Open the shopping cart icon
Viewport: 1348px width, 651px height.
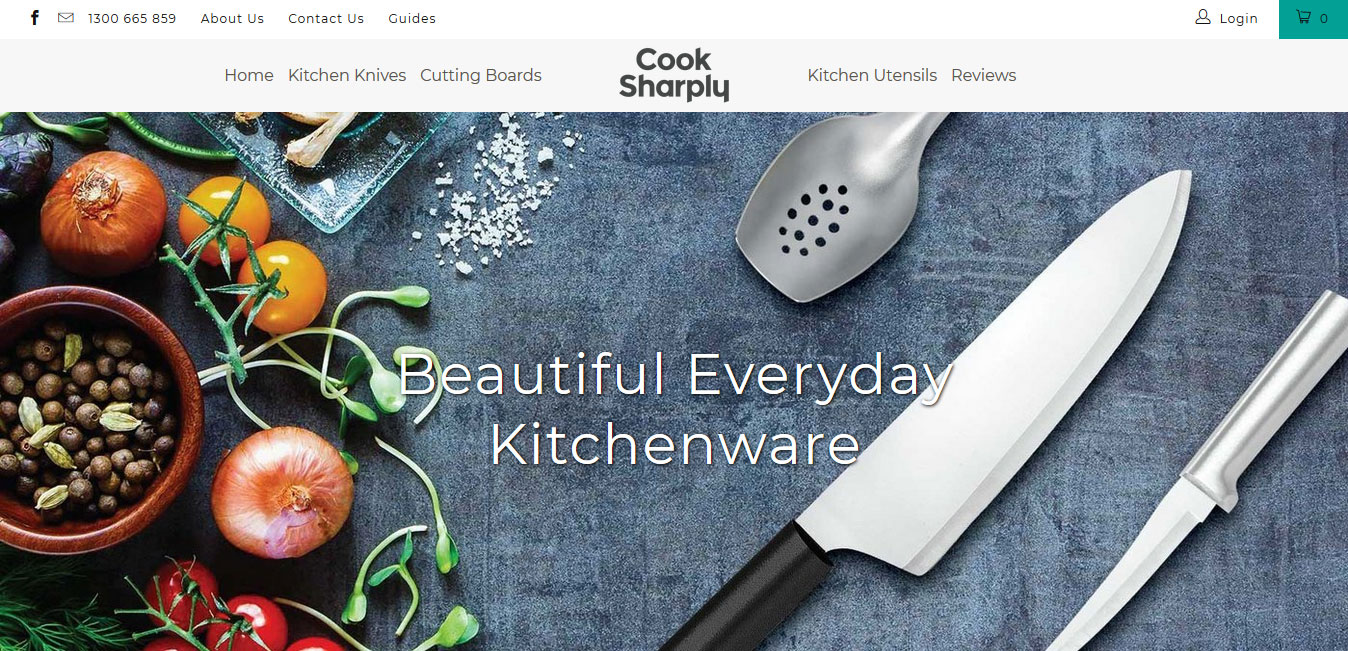[1304, 17]
